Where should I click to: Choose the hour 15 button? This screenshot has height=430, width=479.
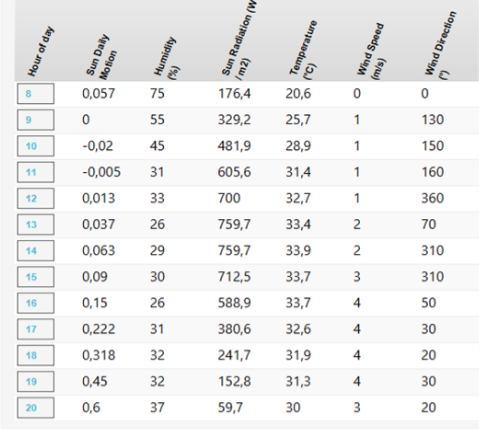(x=36, y=277)
